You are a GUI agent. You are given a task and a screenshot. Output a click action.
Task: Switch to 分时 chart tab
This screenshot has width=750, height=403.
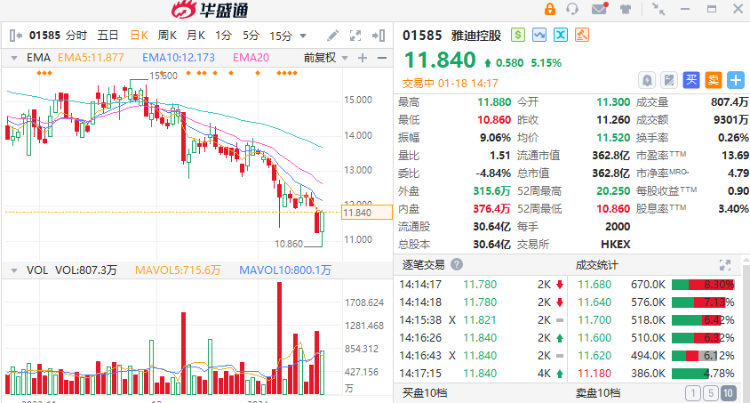click(x=77, y=35)
